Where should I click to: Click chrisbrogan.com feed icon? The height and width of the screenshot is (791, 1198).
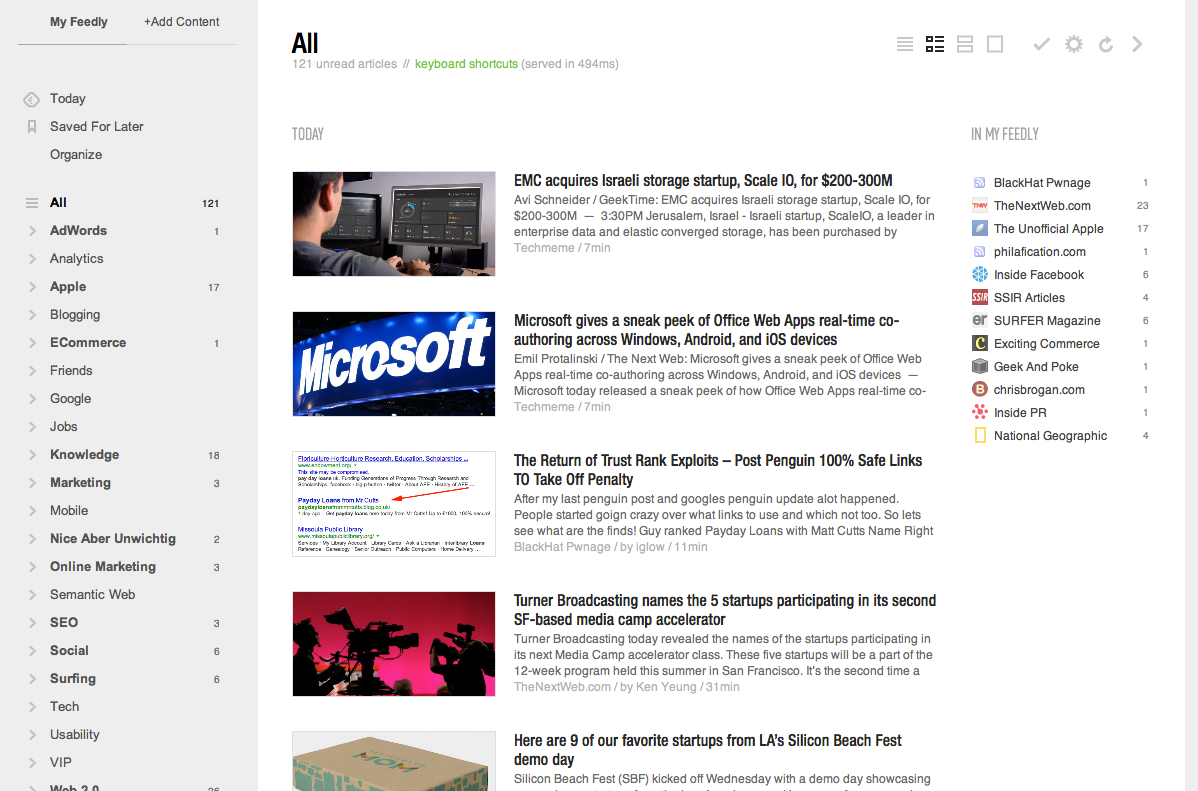pos(979,389)
